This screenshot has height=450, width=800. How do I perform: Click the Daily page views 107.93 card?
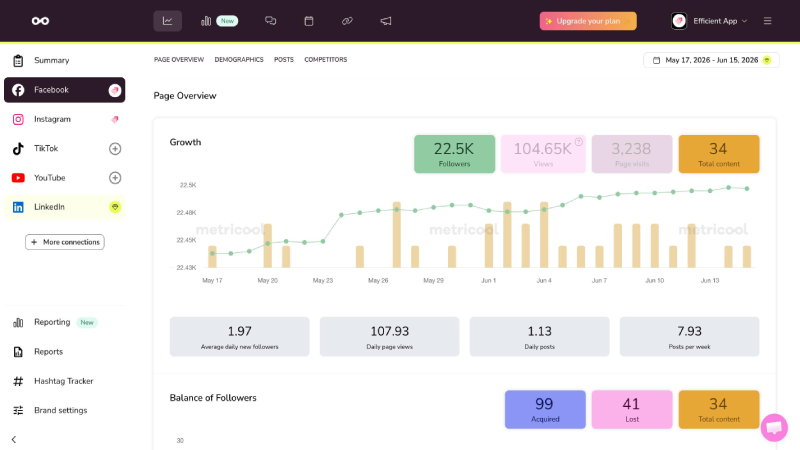[x=389, y=337]
